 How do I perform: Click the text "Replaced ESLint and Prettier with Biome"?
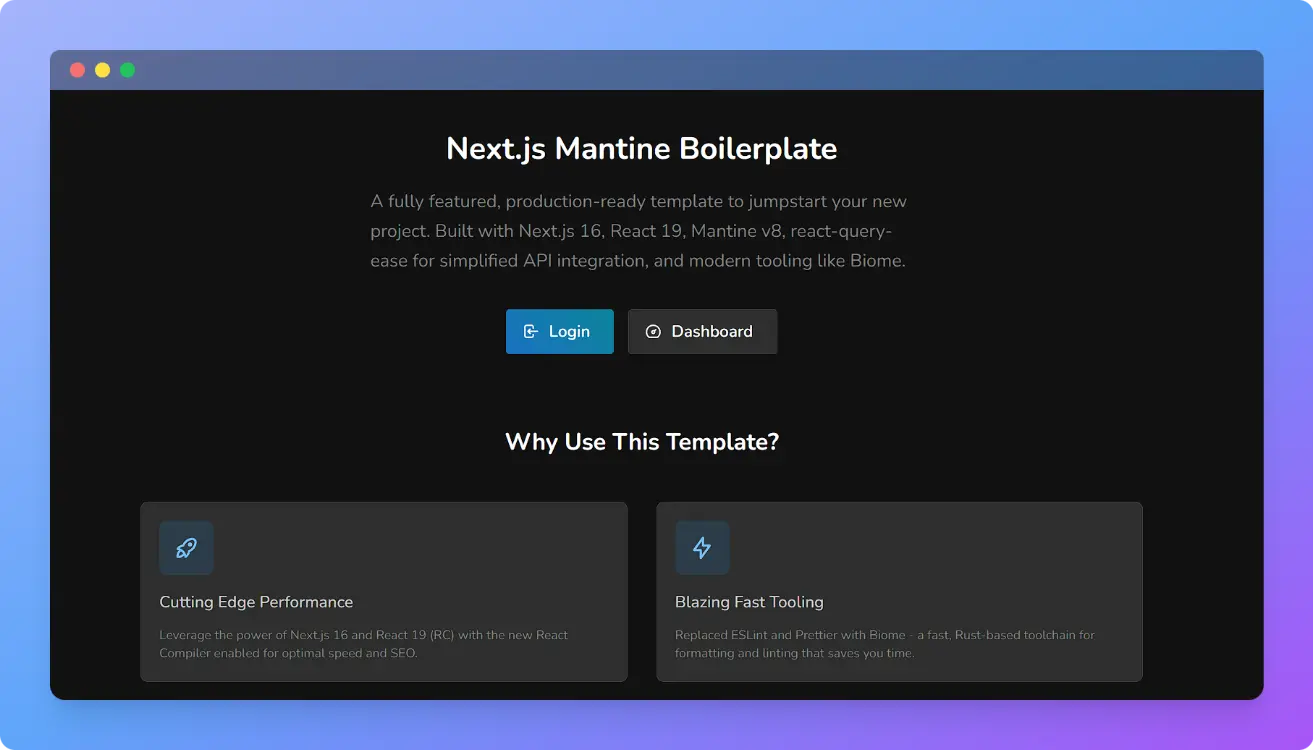(x=885, y=644)
